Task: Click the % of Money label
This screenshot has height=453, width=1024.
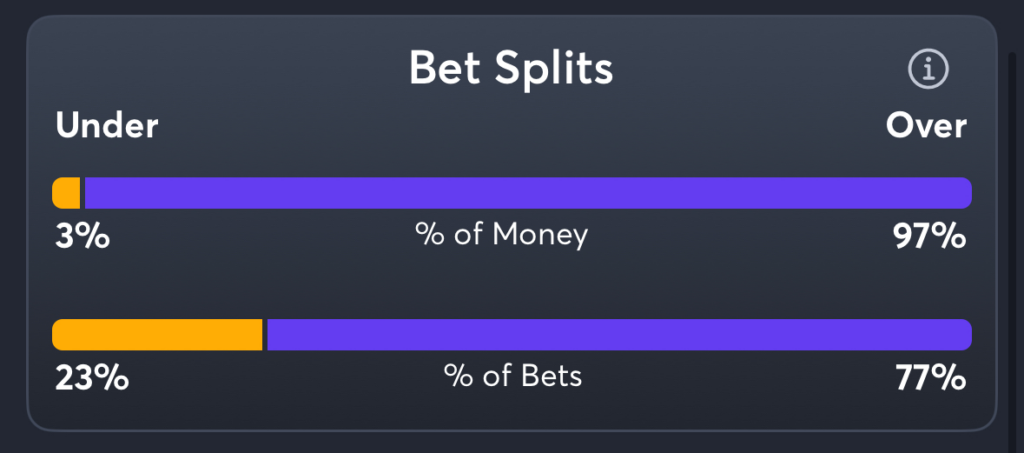Action: 502,235
